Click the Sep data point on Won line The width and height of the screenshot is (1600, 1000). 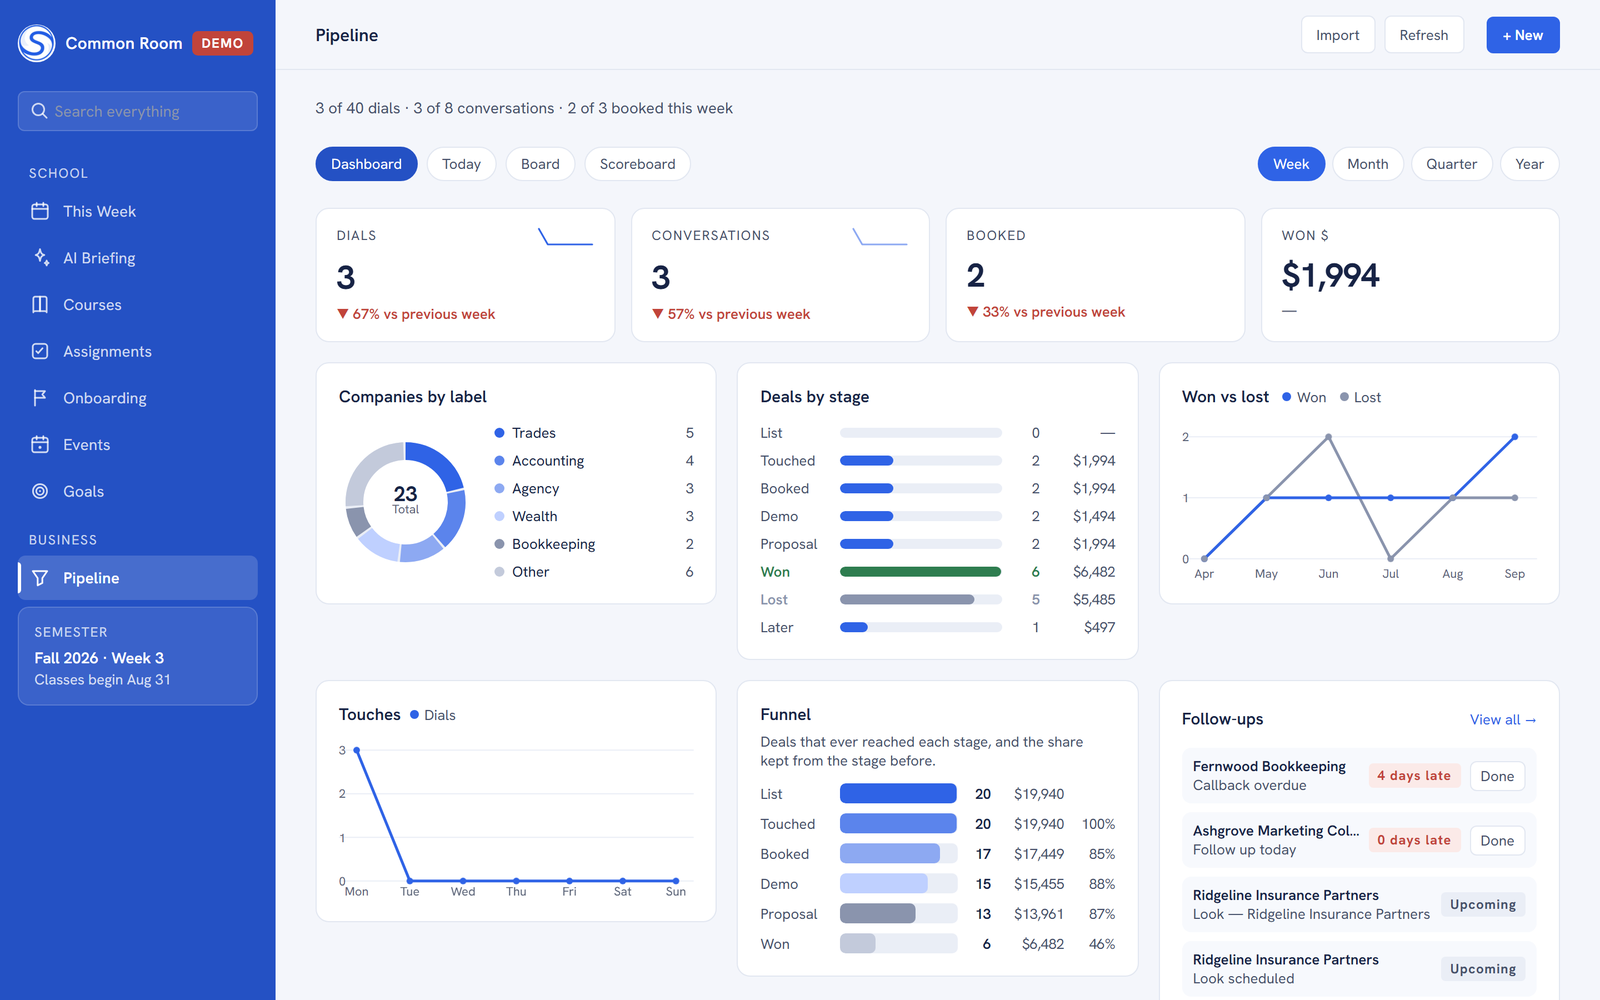(x=1514, y=437)
